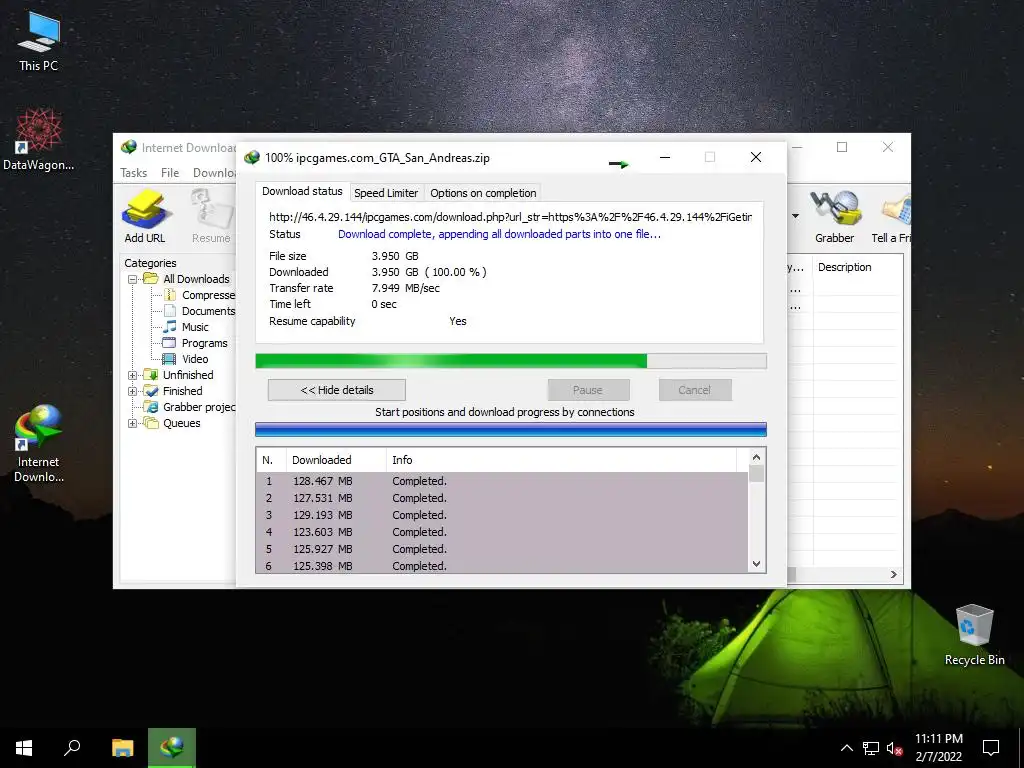Open the Windows Start menu

click(24, 748)
